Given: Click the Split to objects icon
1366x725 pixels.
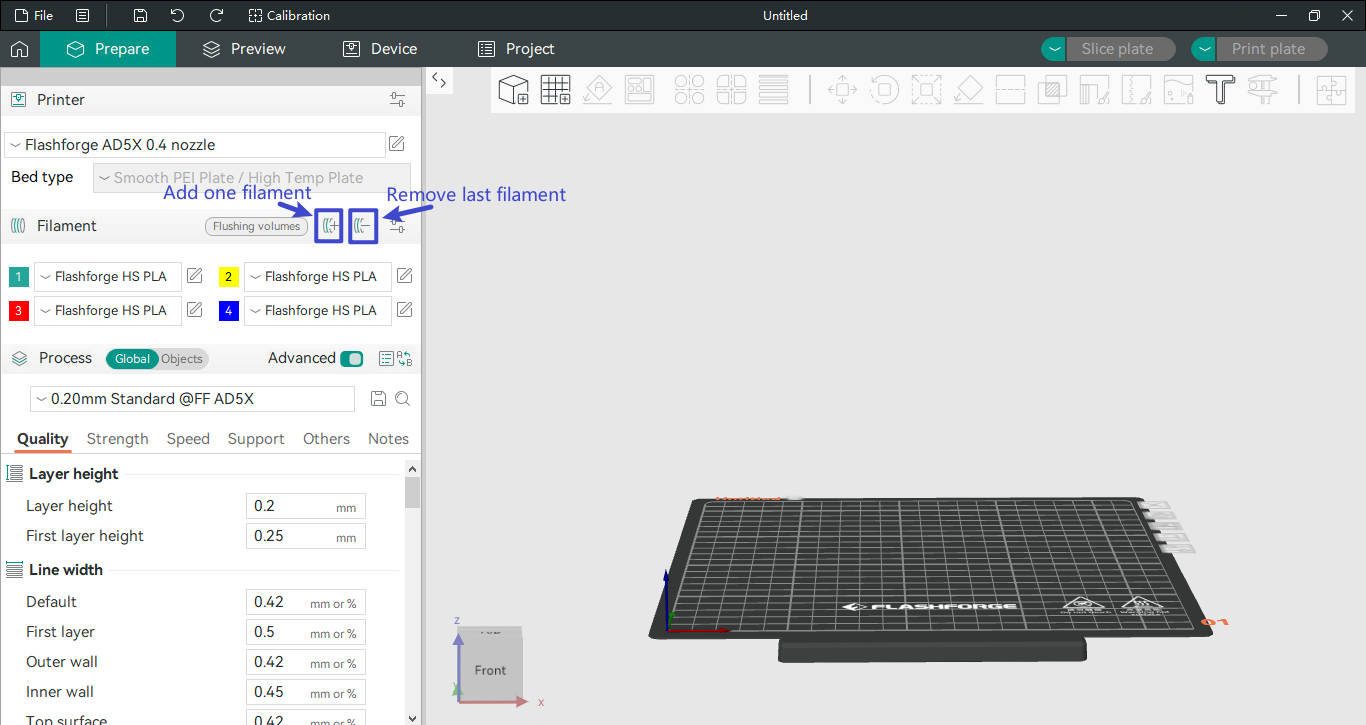Looking at the screenshot, I should coord(689,90).
